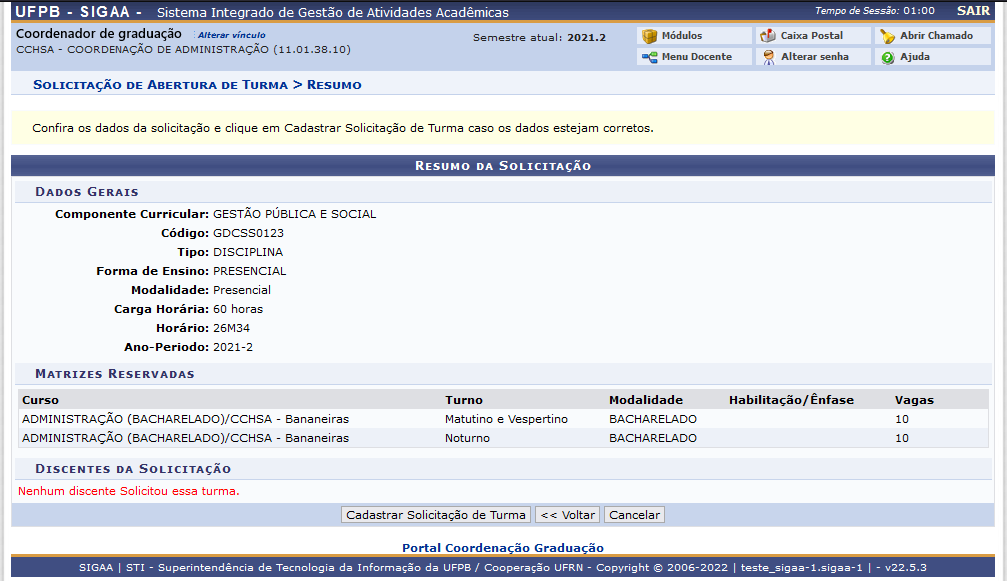Open Caixa Postal
Screen dimensions: 1007x581
811,36
